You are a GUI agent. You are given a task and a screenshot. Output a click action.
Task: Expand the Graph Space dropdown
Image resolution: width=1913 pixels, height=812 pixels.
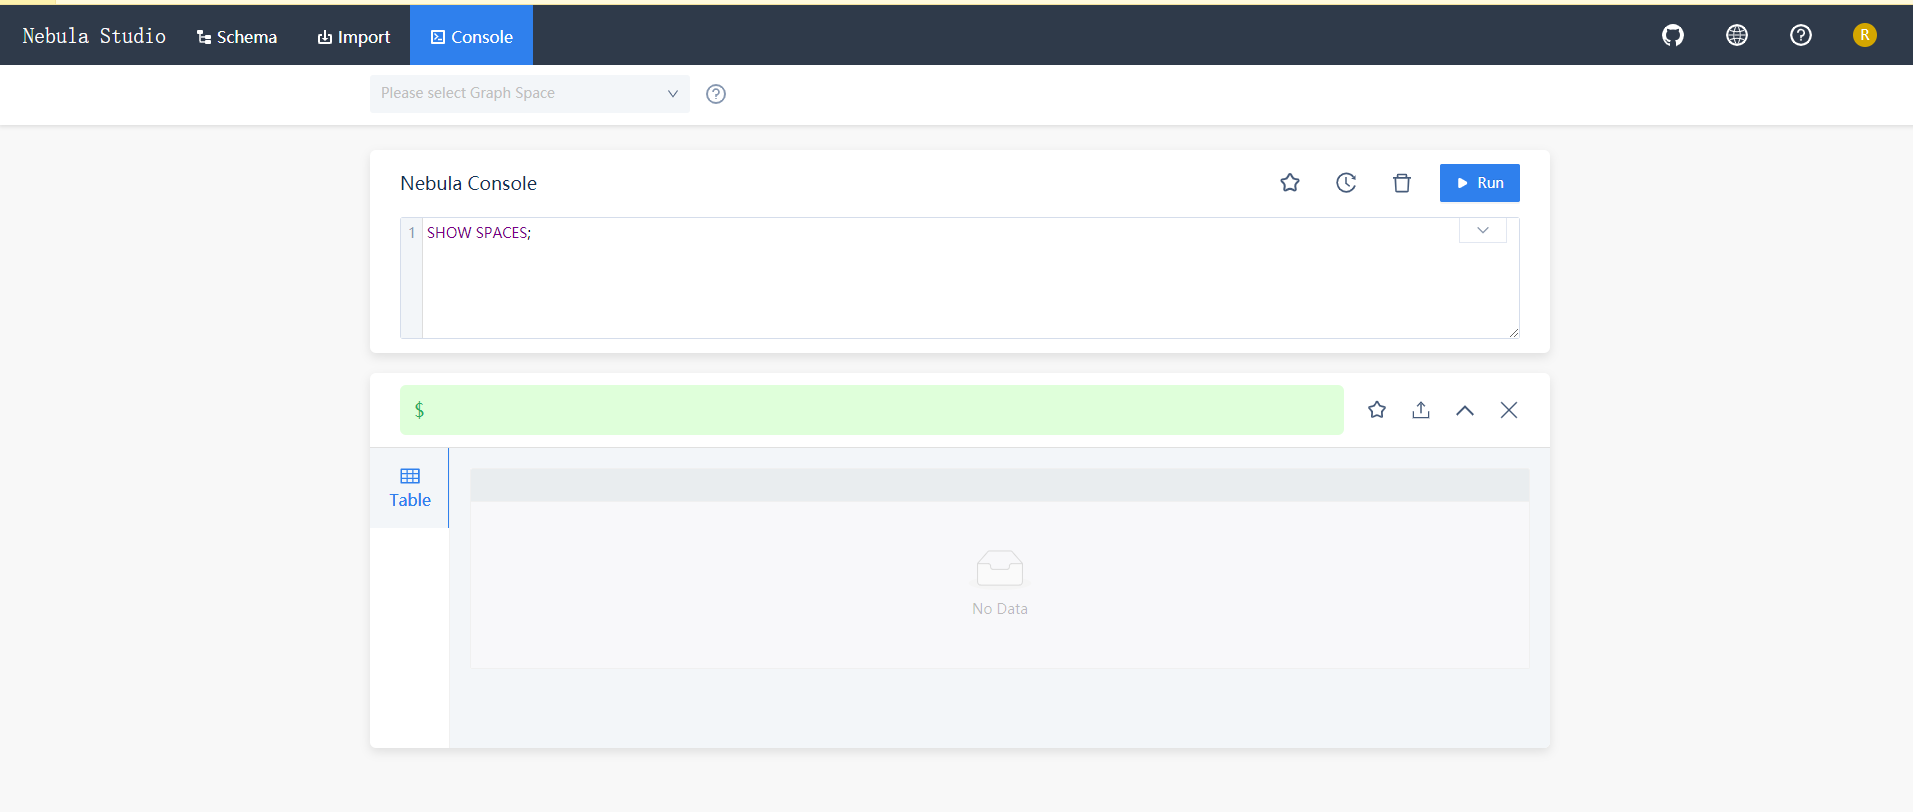530,94
